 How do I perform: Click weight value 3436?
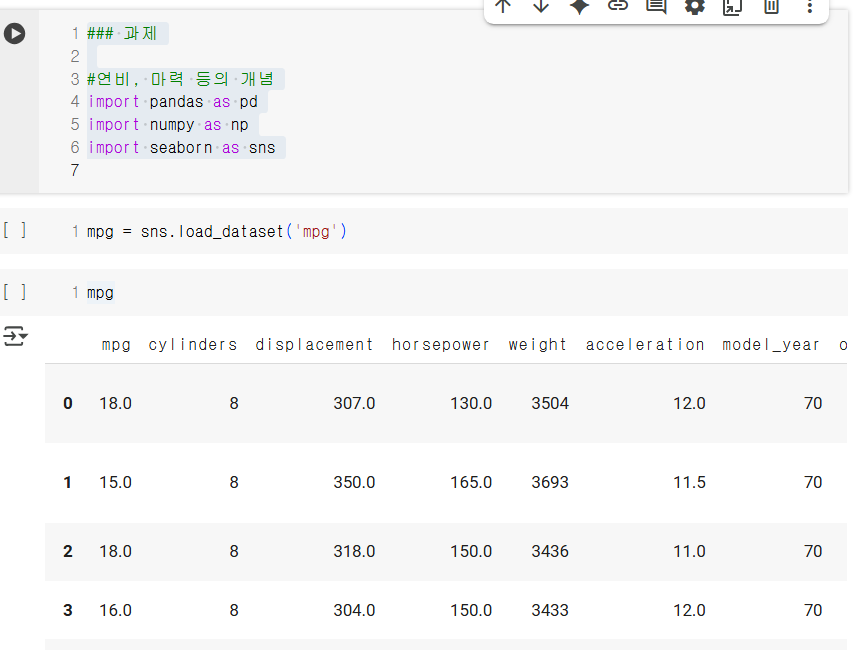pyautogui.click(x=550, y=551)
